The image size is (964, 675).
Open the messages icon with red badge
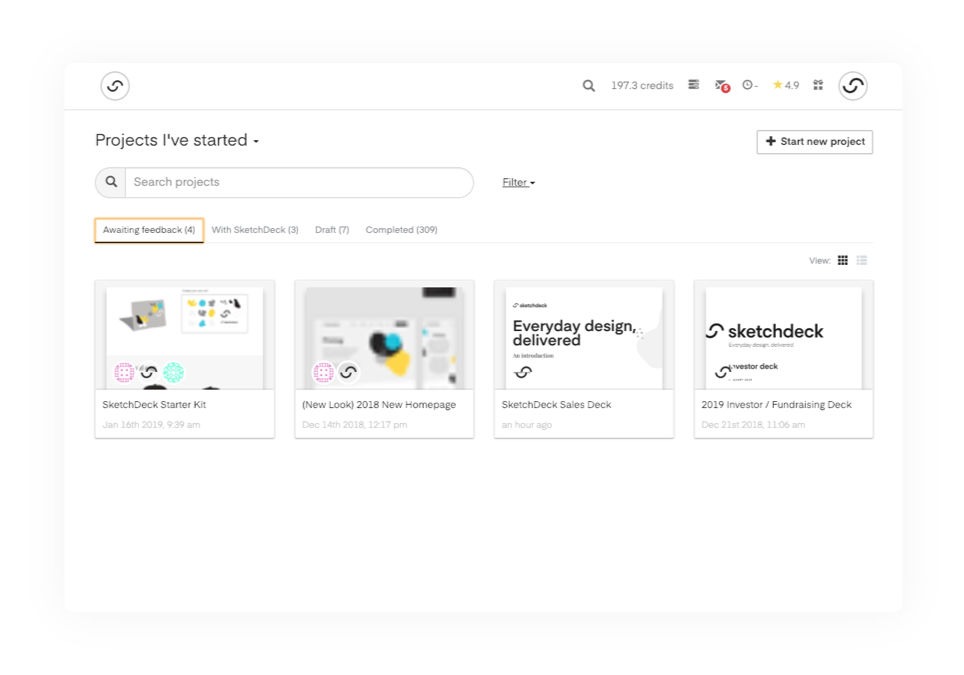(722, 86)
